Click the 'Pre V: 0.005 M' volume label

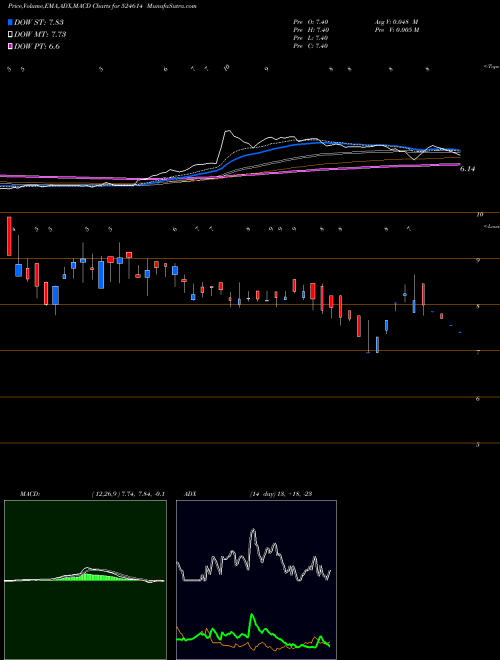(396, 30)
